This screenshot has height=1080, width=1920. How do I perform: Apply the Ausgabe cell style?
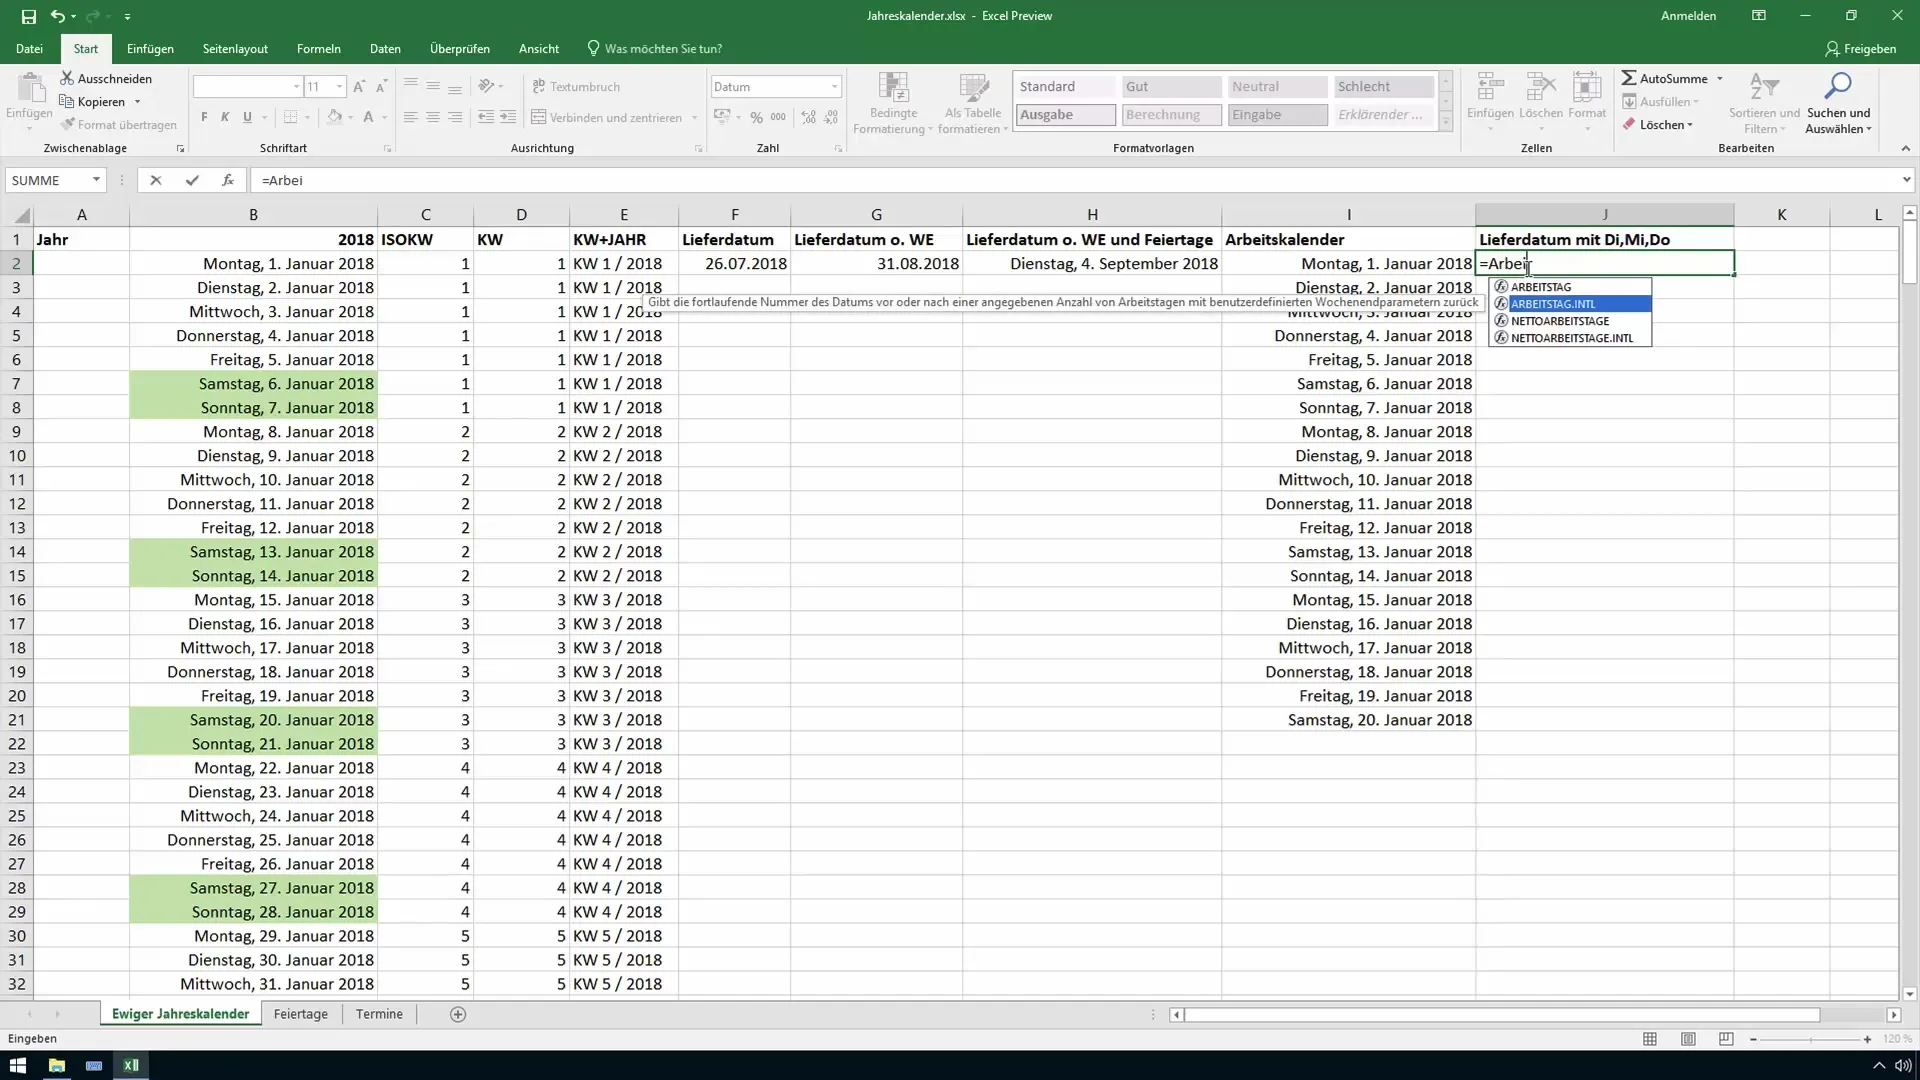tap(1066, 115)
